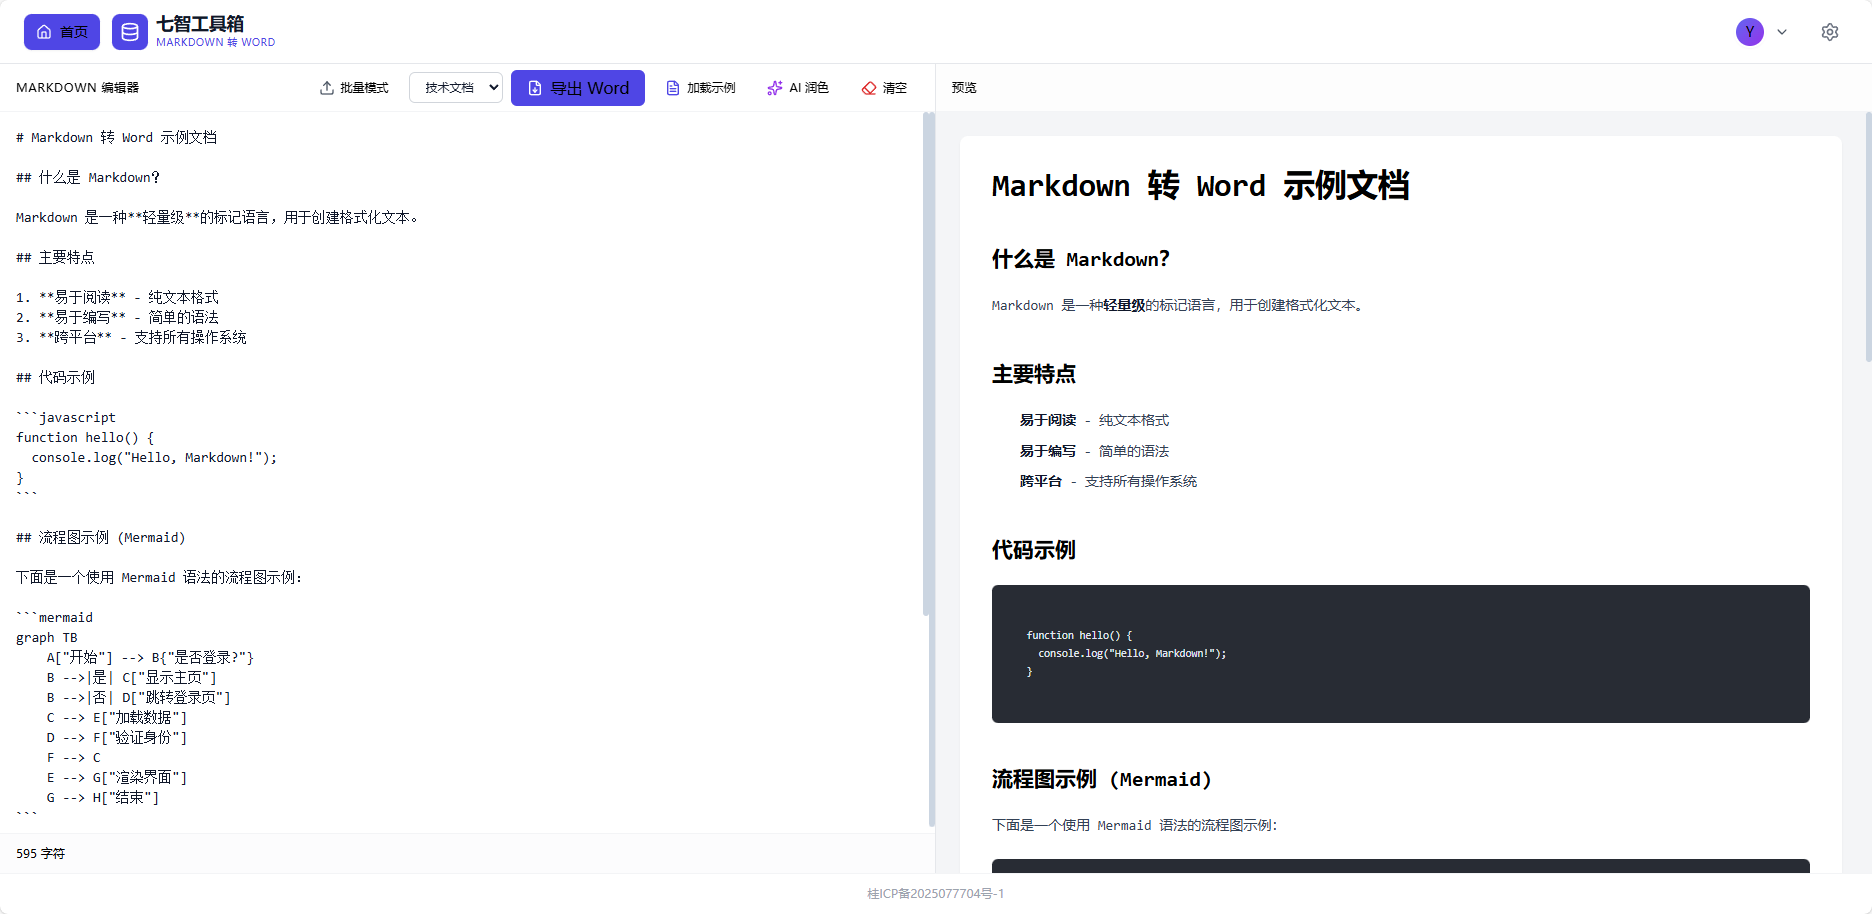The image size is (1872, 914).
Task: Click preview text '下面是一个使用 Mermaid 语法的流程图示例:'
Action: pyautogui.click(x=1135, y=825)
